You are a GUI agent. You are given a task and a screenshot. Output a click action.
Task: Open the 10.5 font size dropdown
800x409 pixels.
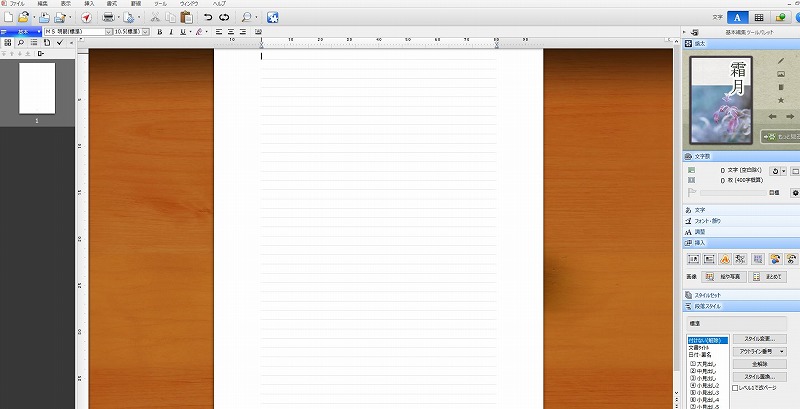click(x=146, y=32)
